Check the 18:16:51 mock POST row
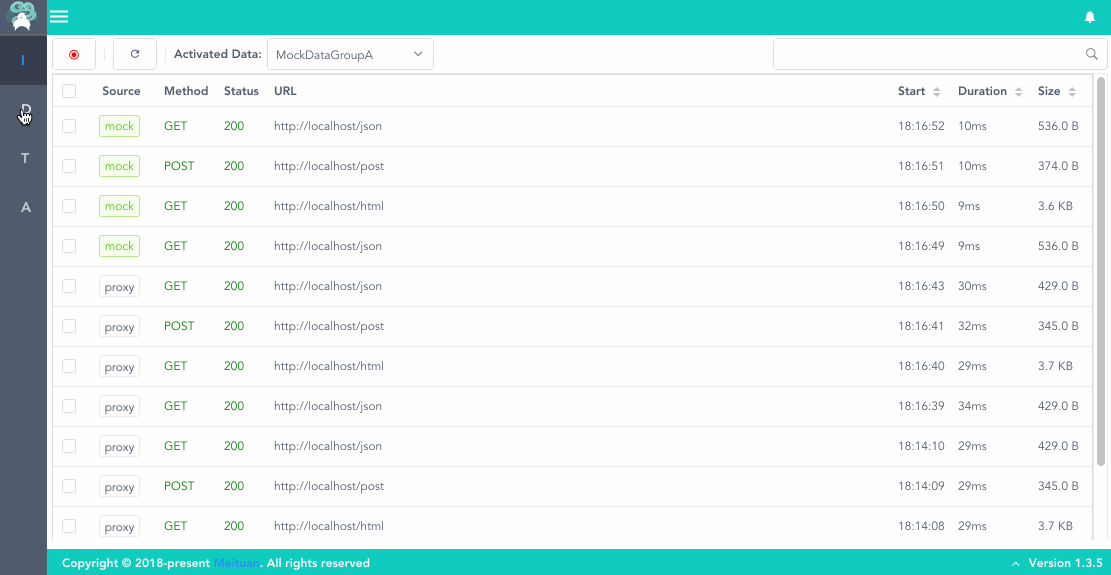 [x=69, y=166]
